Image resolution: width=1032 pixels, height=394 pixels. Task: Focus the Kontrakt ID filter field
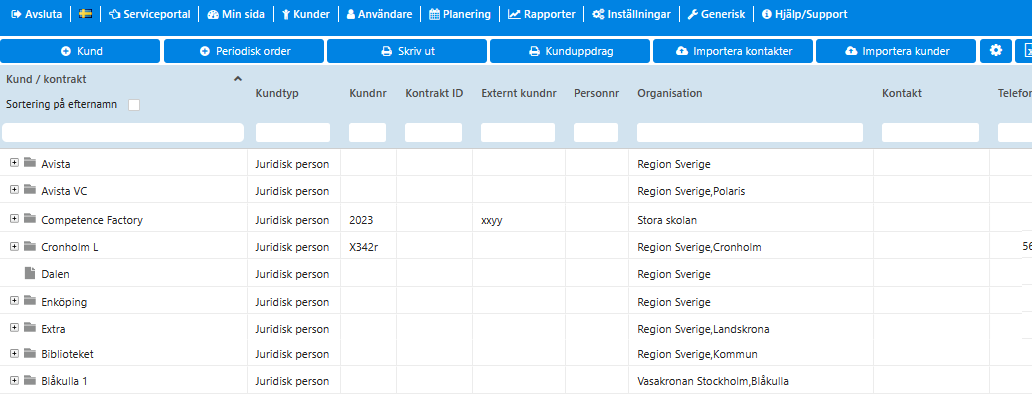pos(433,132)
